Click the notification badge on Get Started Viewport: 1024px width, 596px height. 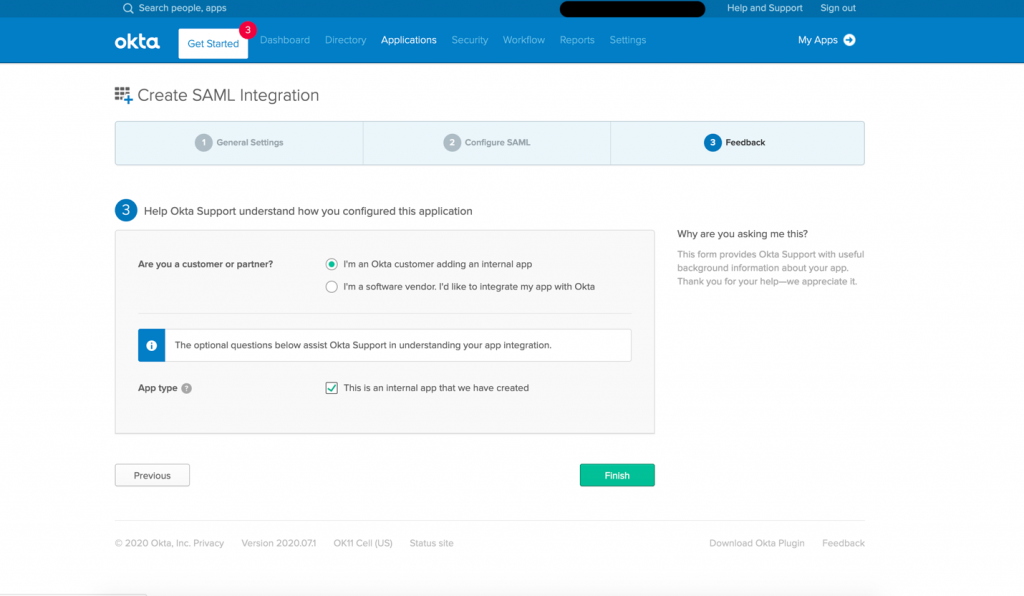click(247, 31)
